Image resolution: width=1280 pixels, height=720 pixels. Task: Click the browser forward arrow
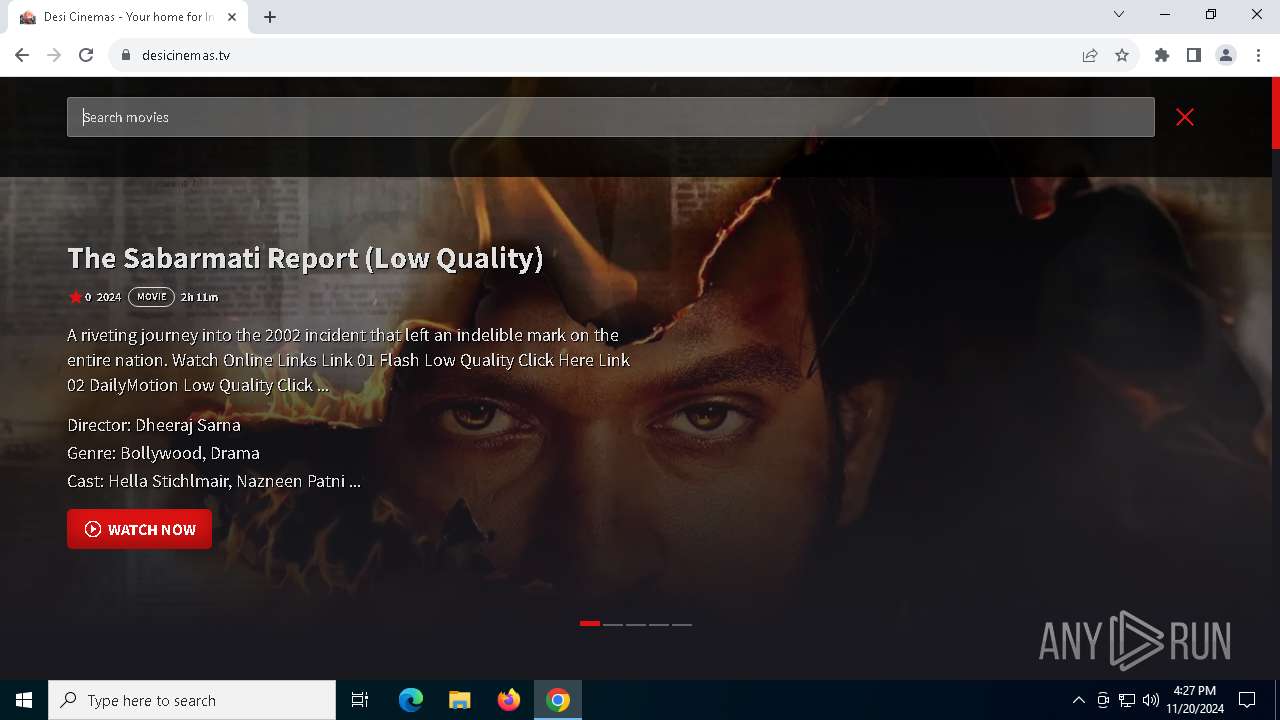[54, 55]
